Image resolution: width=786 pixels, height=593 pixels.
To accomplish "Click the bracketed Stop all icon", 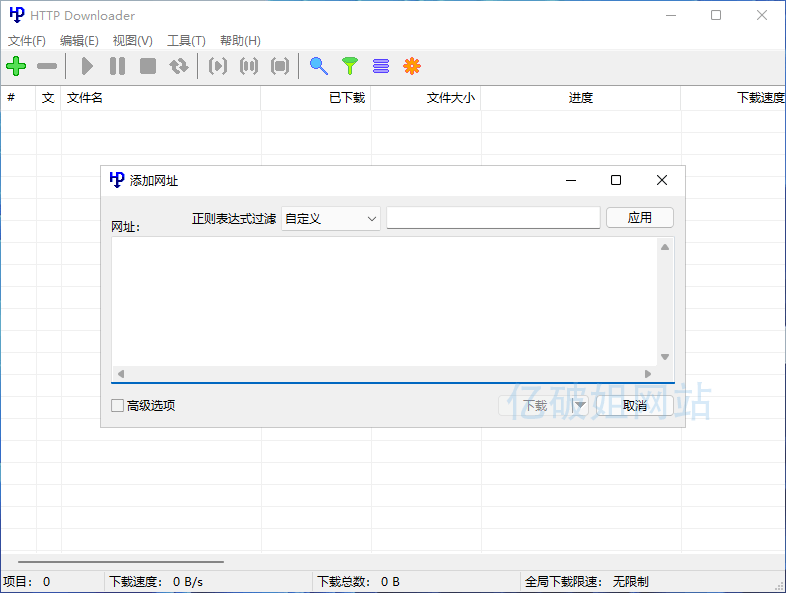I will (x=280, y=66).
